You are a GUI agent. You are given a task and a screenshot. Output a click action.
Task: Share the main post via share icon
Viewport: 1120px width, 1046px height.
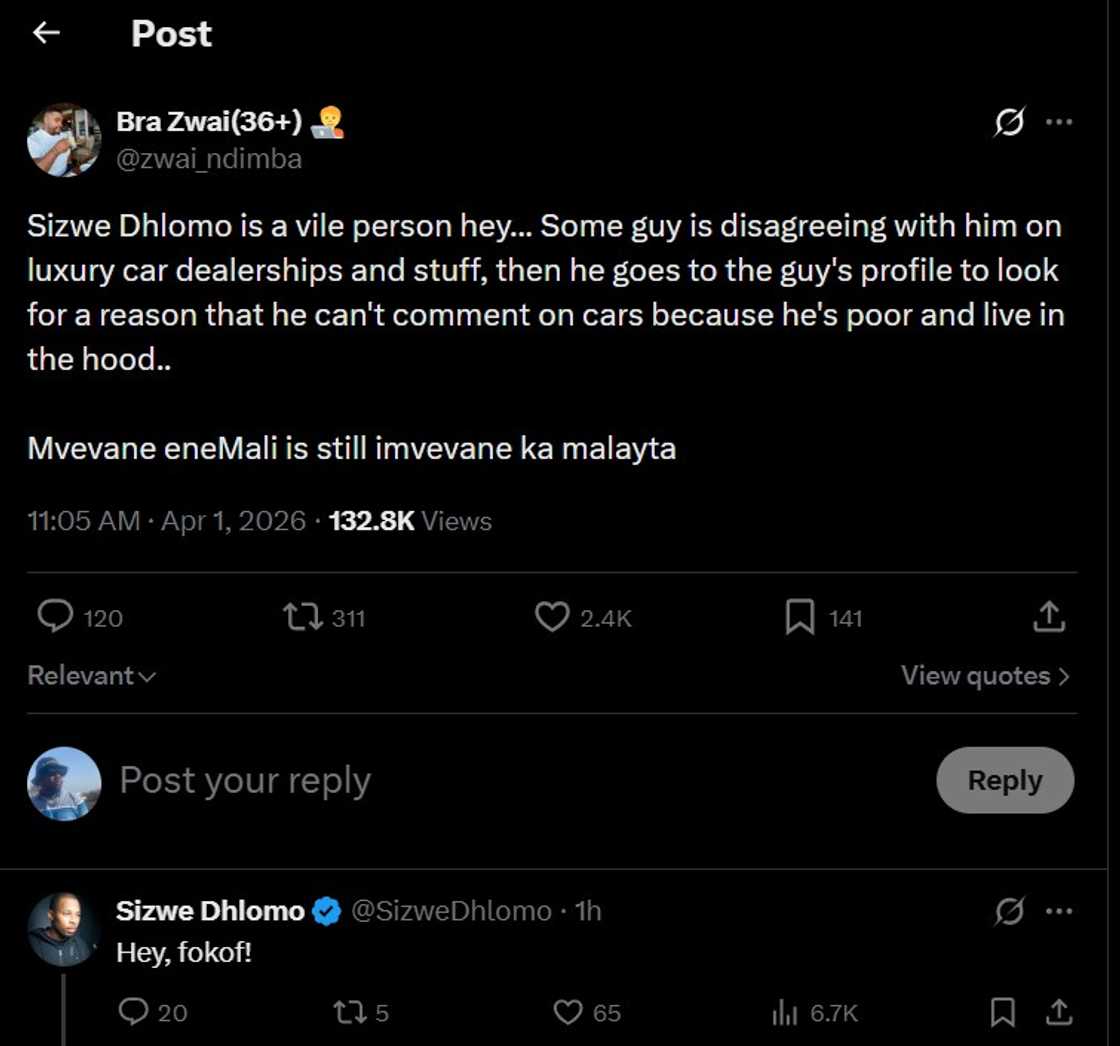point(1048,617)
